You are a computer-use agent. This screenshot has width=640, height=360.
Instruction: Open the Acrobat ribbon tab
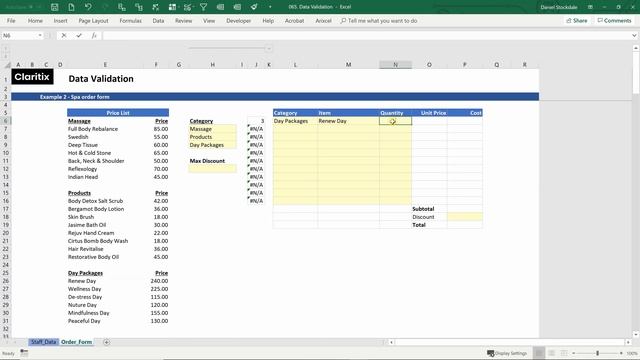coord(294,20)
